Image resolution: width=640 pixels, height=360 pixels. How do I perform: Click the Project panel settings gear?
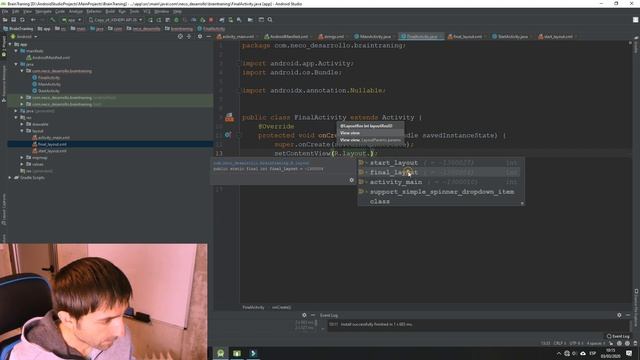[200, 36]
